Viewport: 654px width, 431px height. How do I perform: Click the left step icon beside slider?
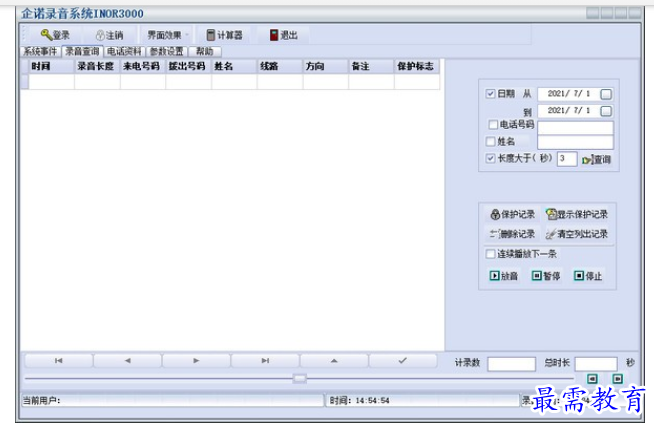[x=592, y=378]
